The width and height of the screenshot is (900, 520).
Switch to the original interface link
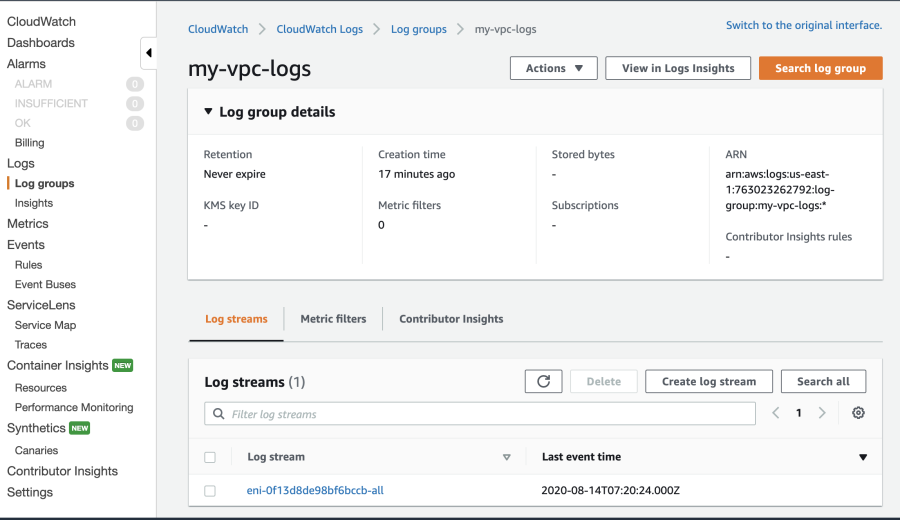click(804, 25)
